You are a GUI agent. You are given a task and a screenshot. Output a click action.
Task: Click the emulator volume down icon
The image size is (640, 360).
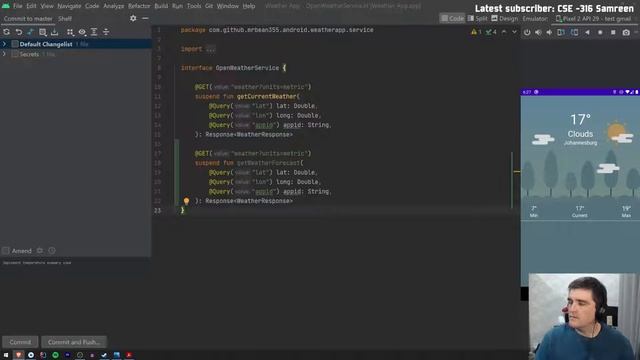pyautogui.click(x=549, y=32)
